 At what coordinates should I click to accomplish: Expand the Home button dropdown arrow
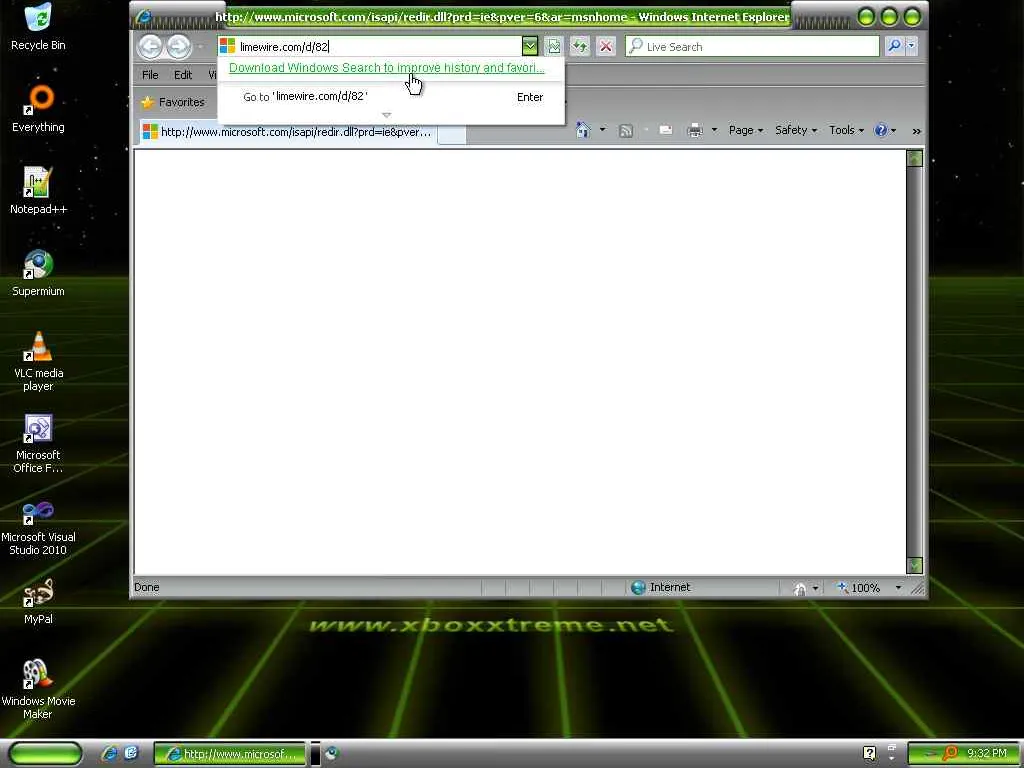[603, 130]
